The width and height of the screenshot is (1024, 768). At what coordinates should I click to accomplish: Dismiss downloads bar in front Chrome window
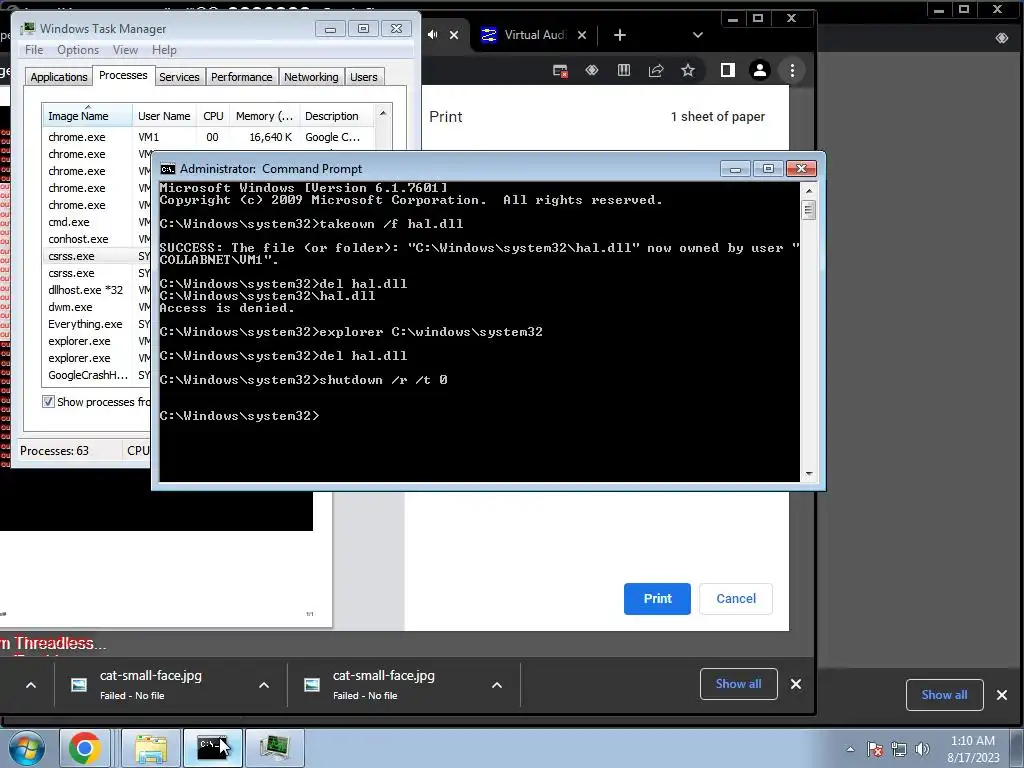[795, 684]
